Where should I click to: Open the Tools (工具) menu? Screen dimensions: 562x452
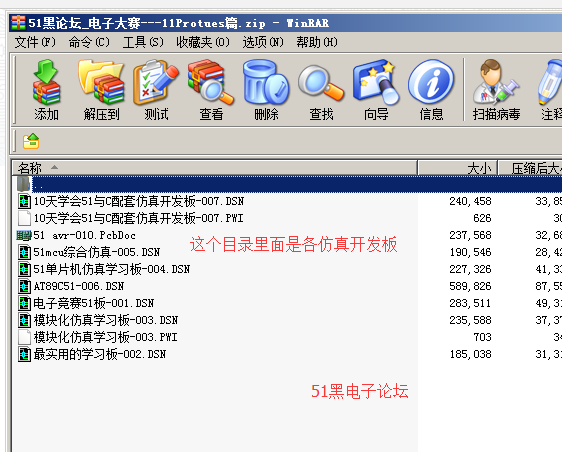click(x=143, y=42)
